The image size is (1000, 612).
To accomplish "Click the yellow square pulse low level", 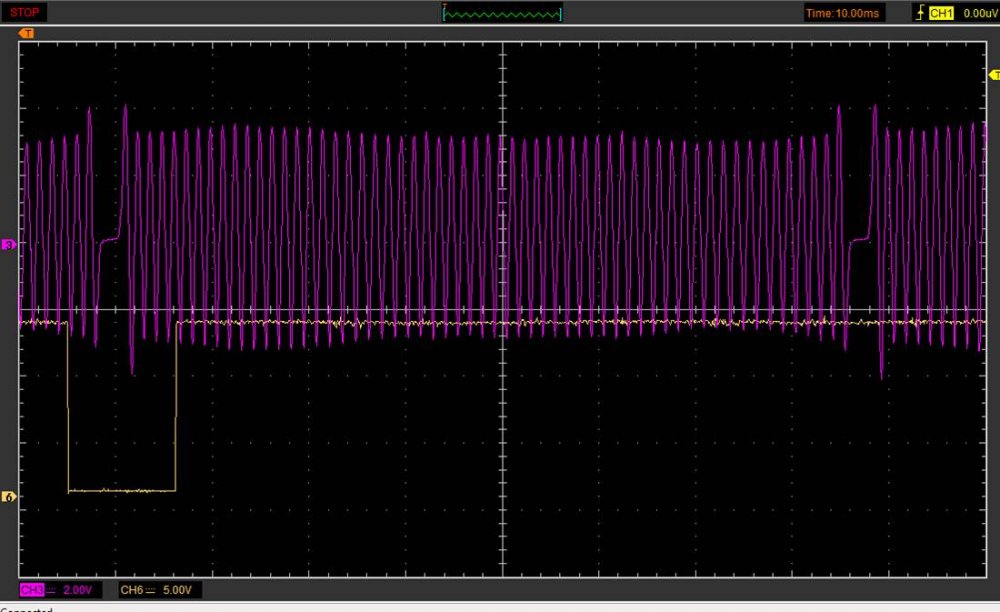I will click(121, 491).
